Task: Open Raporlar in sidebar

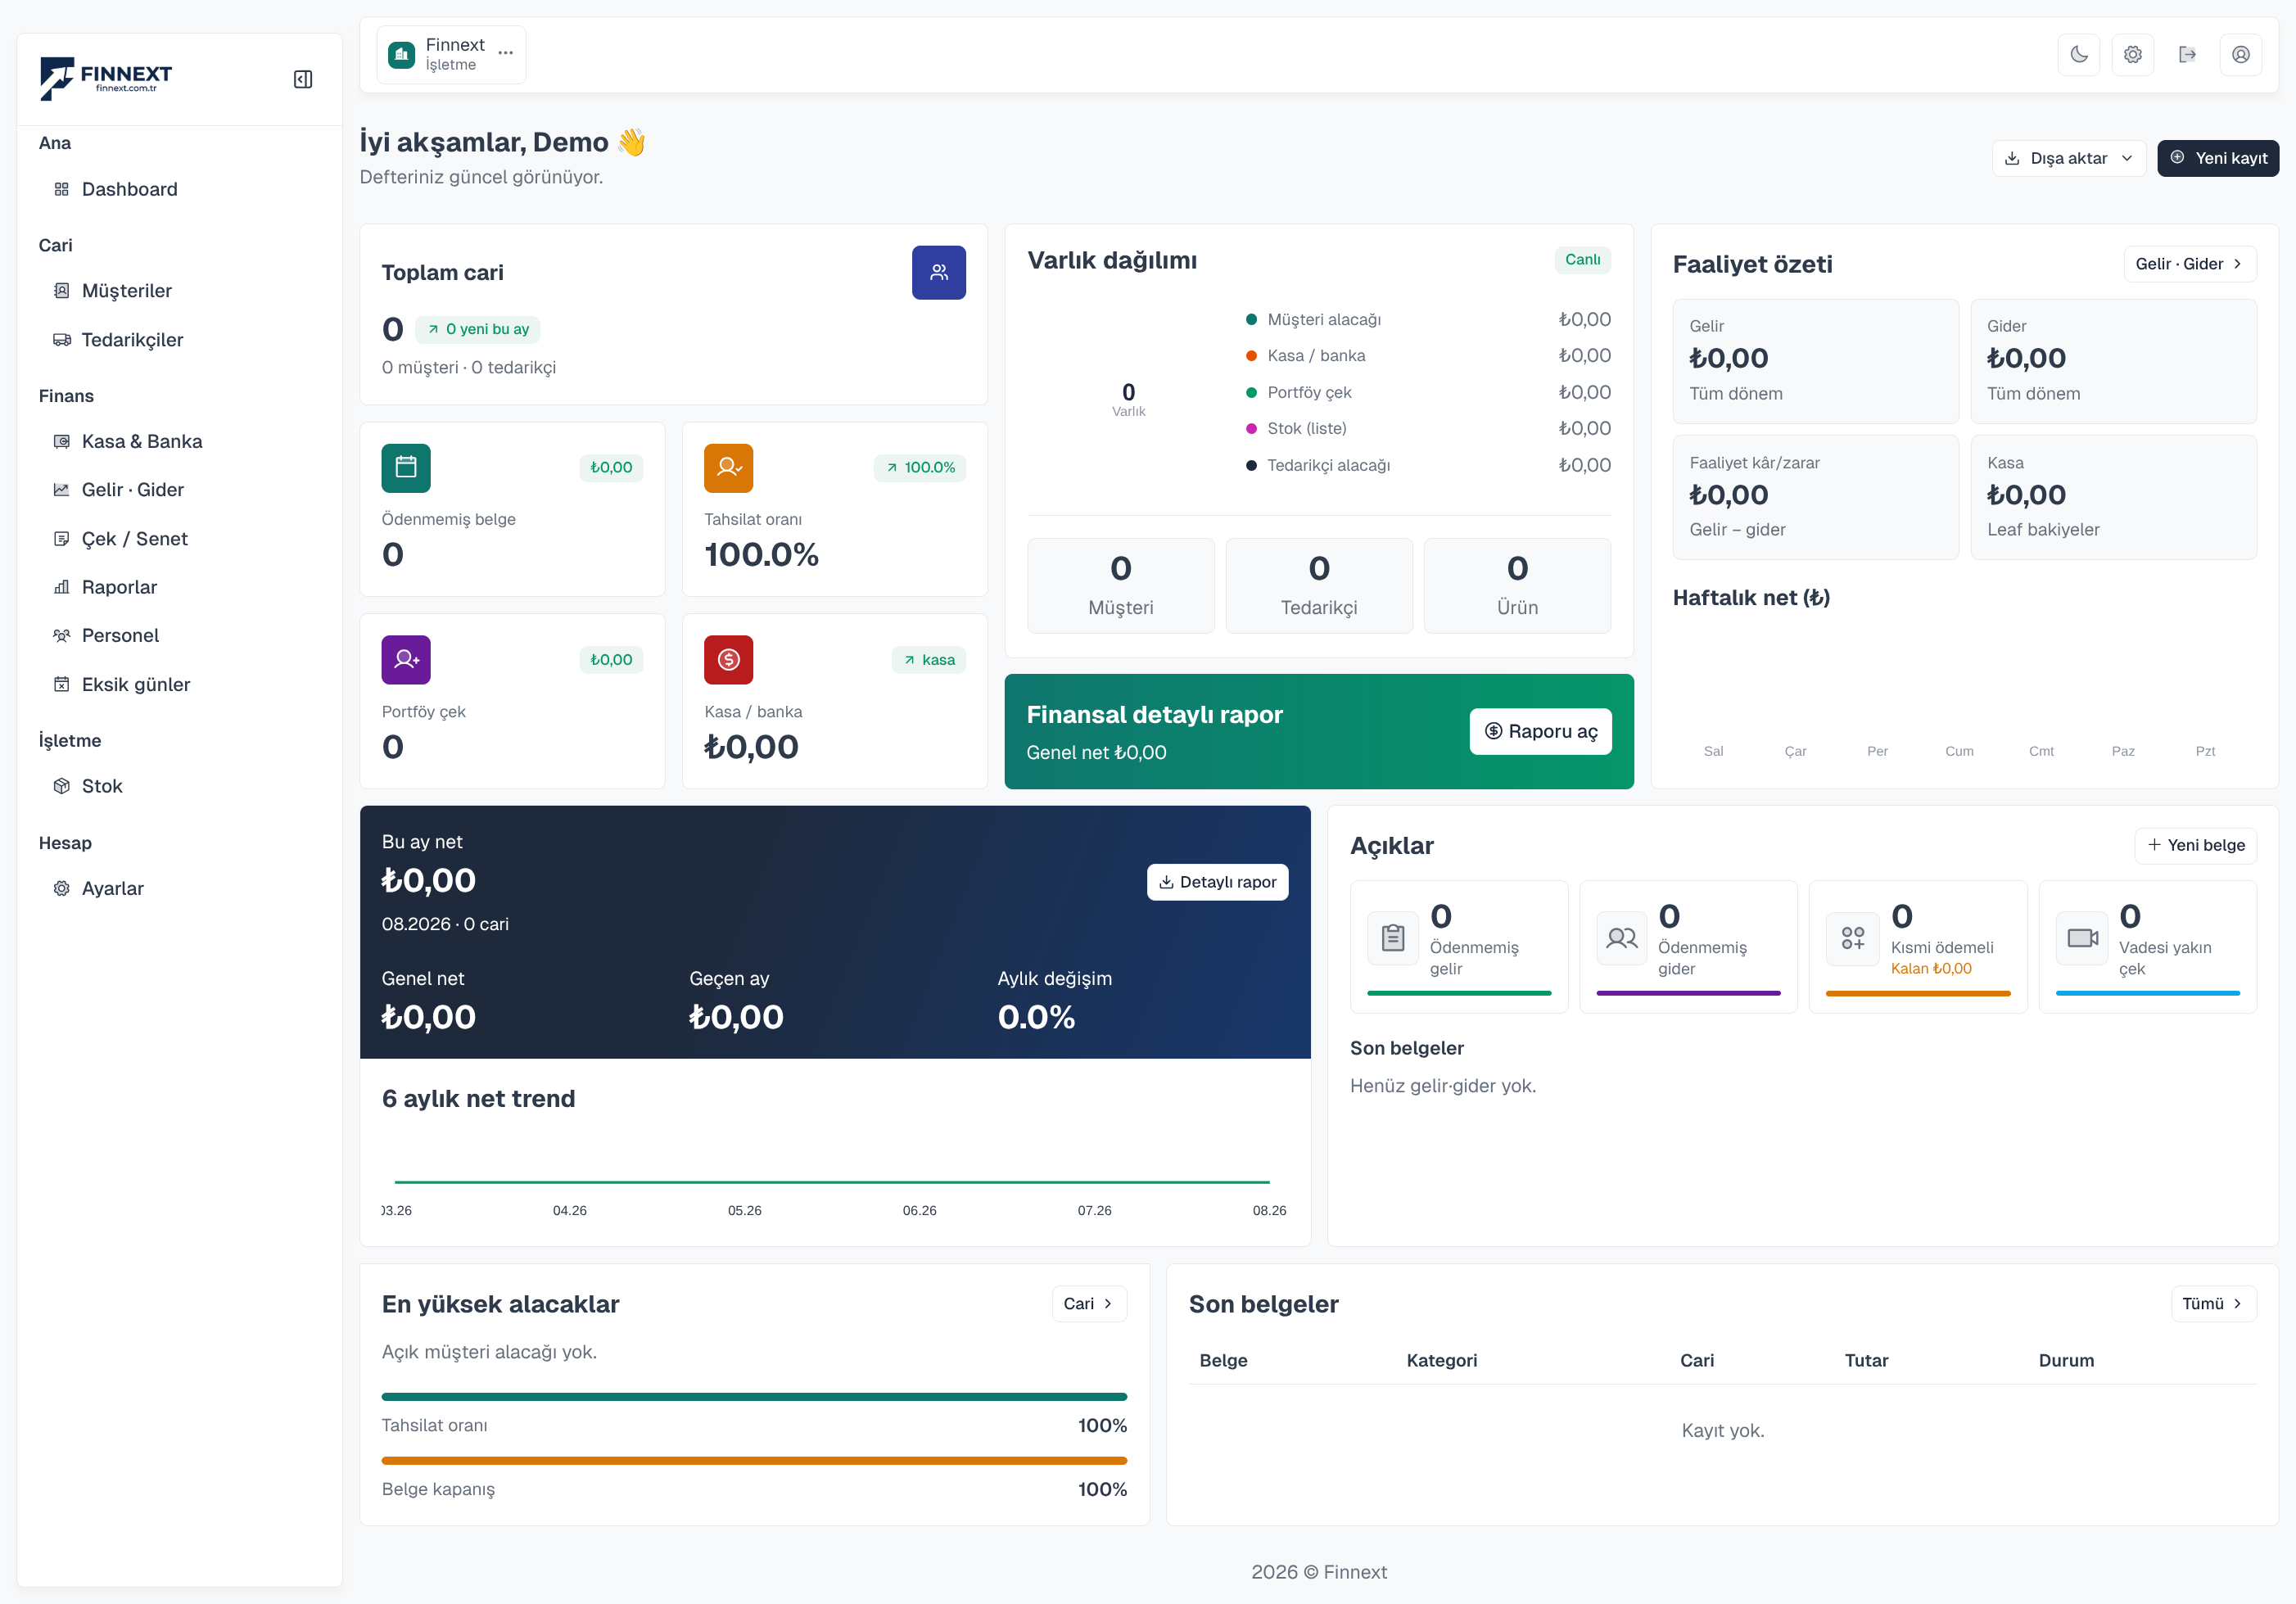Action: click(x=180, y=587)
